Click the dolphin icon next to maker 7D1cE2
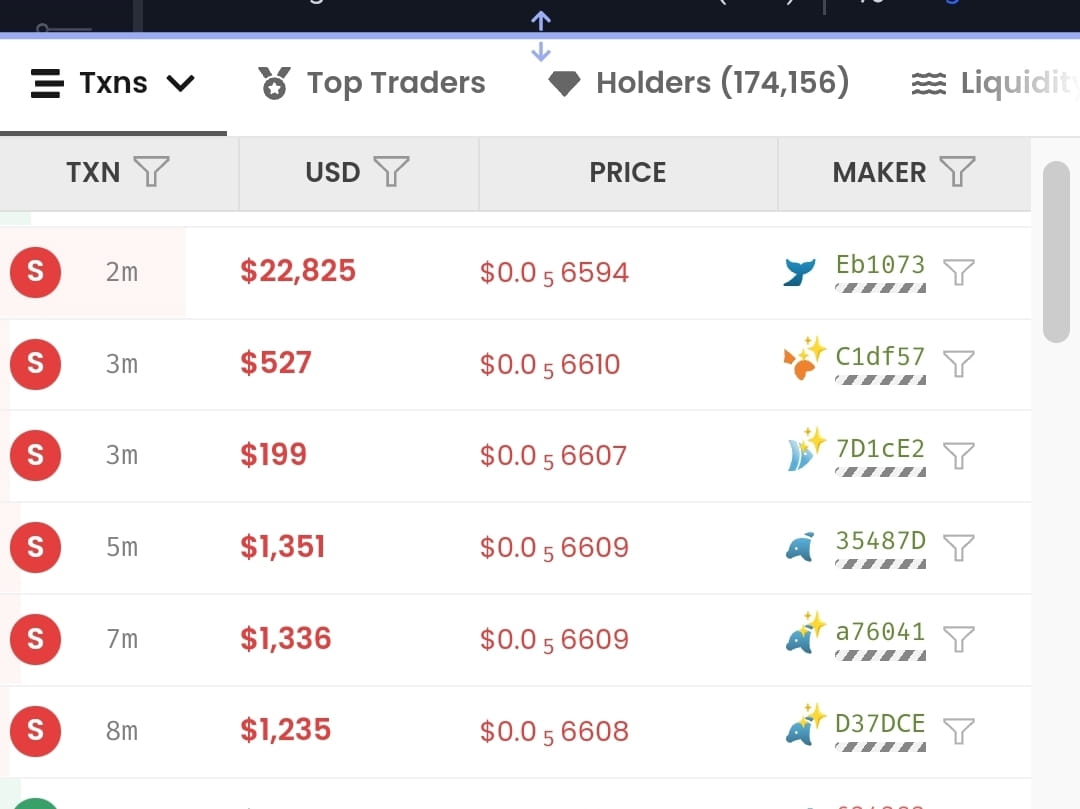Image resolution: width=1080 pixels, height=809 pixels. pyautogui.click(x=799, y=454)
